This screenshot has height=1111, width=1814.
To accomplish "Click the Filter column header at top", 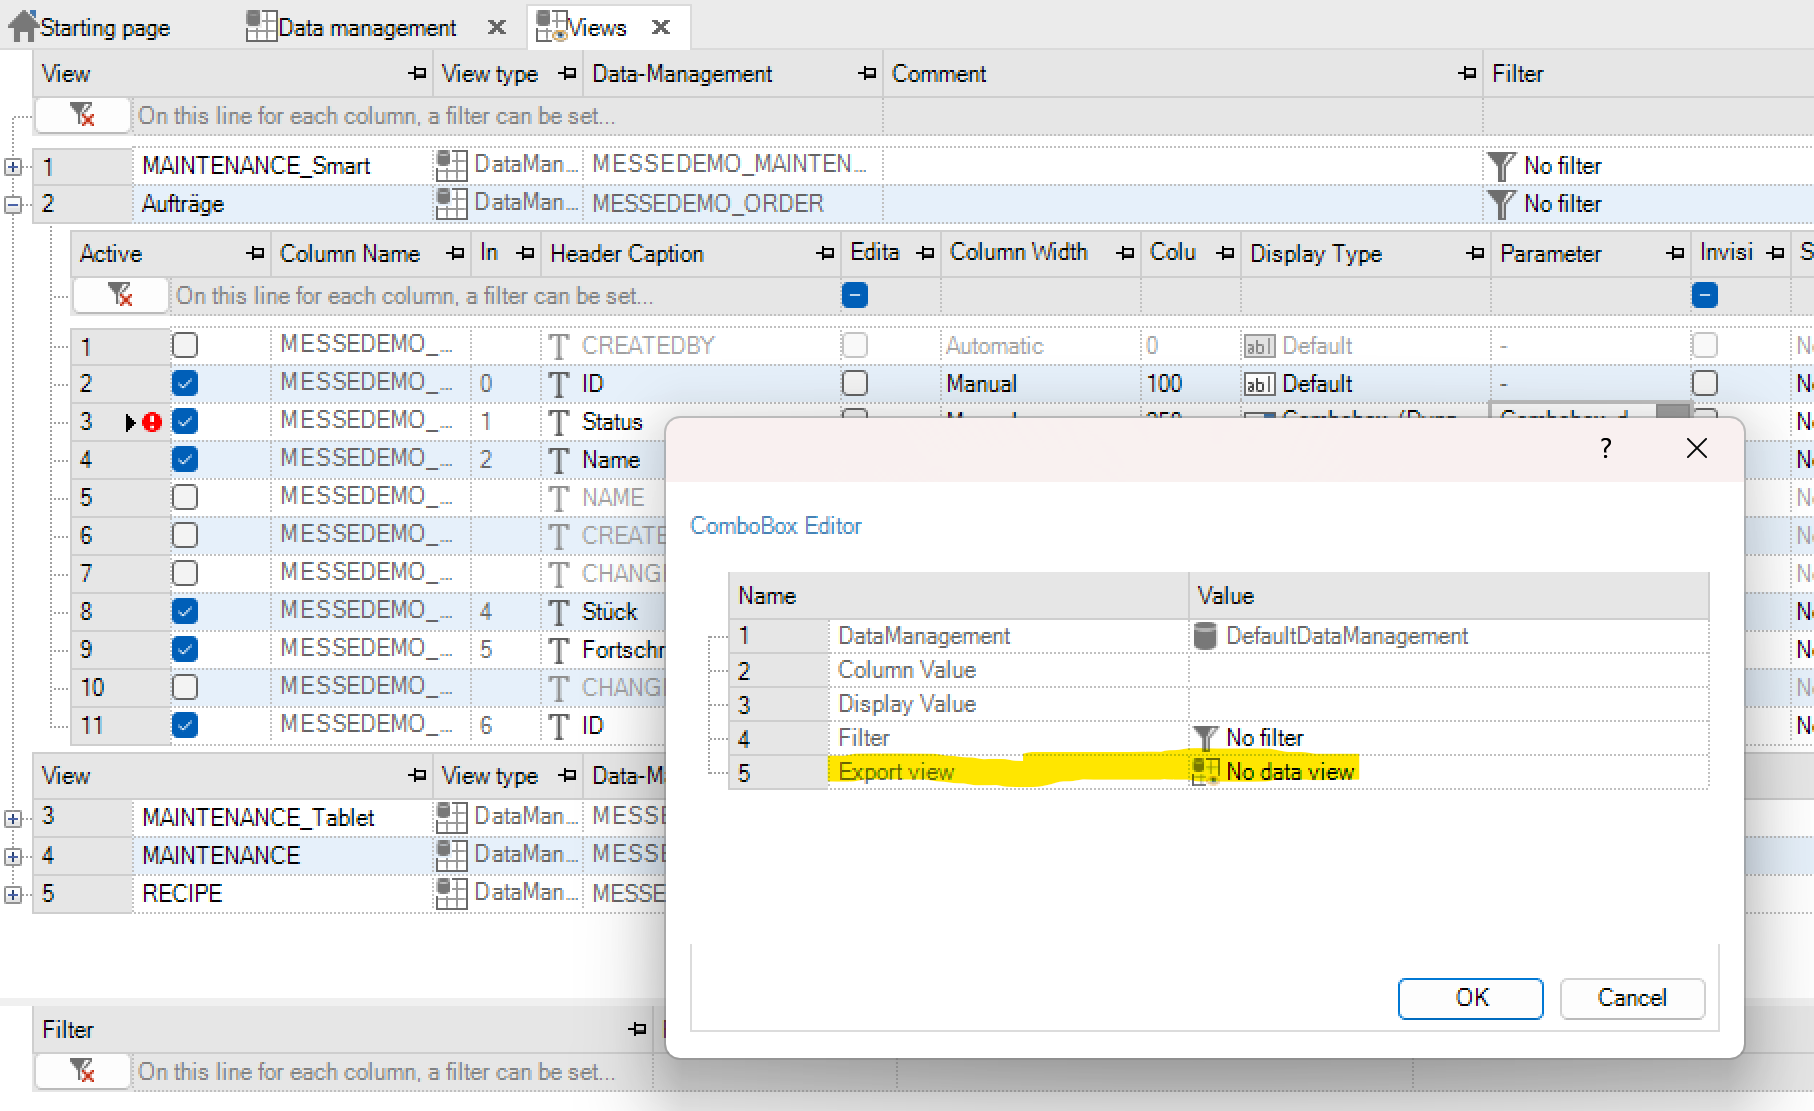I will [x=1647, y=74].
